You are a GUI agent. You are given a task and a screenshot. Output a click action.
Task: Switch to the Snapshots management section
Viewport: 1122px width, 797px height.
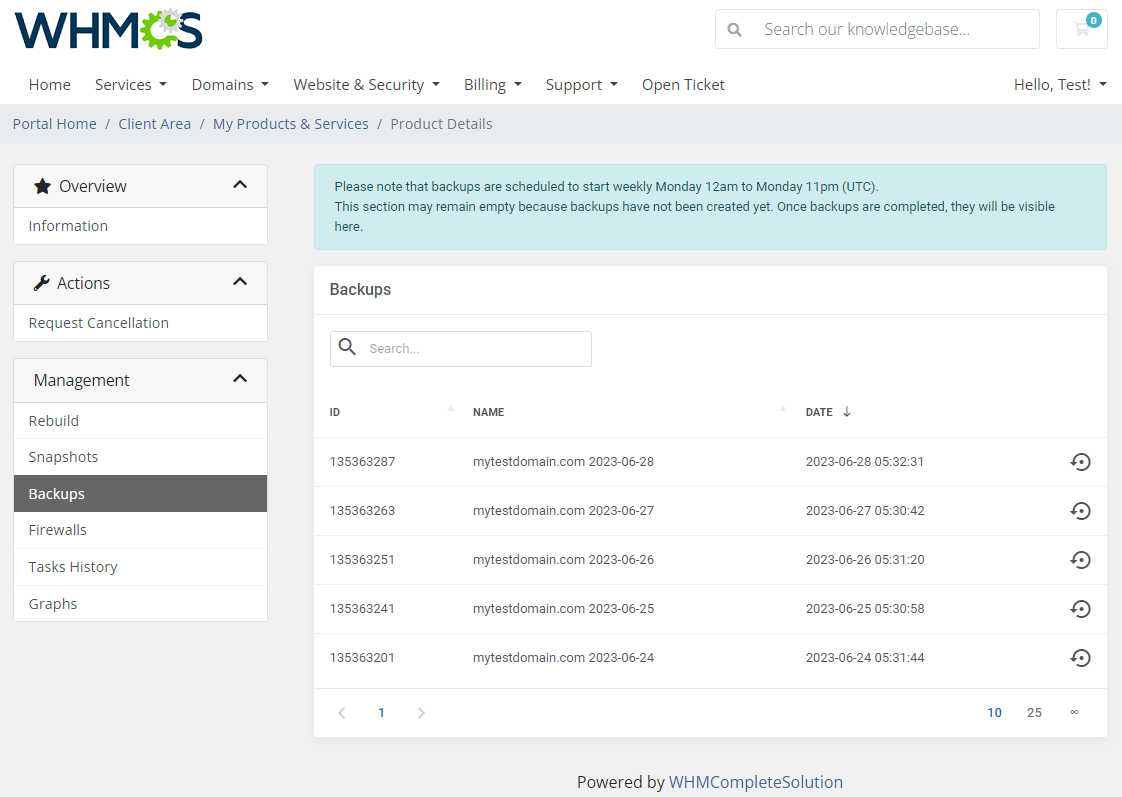click(63, 456)
